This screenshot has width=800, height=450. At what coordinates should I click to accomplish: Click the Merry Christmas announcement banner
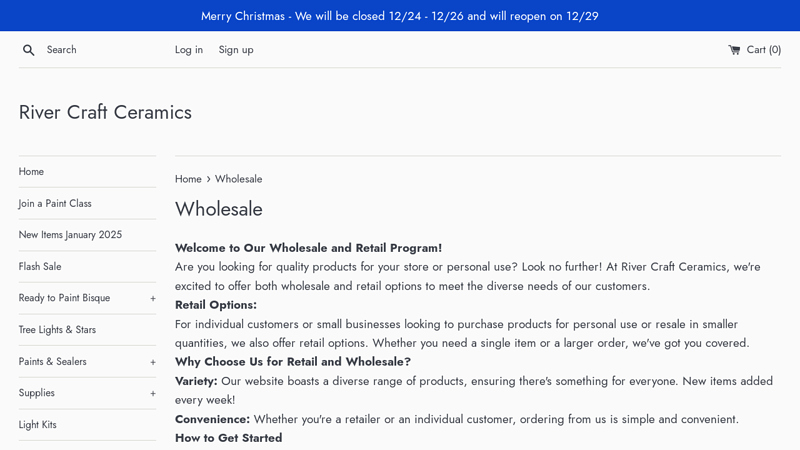point(400,16)
